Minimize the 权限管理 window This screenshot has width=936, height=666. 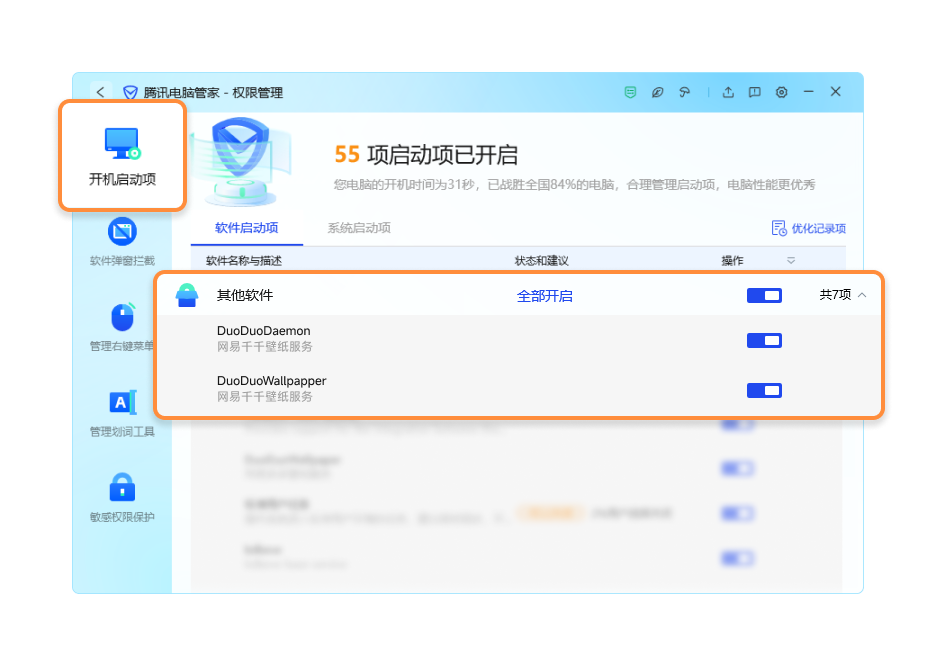click(808, 92)
